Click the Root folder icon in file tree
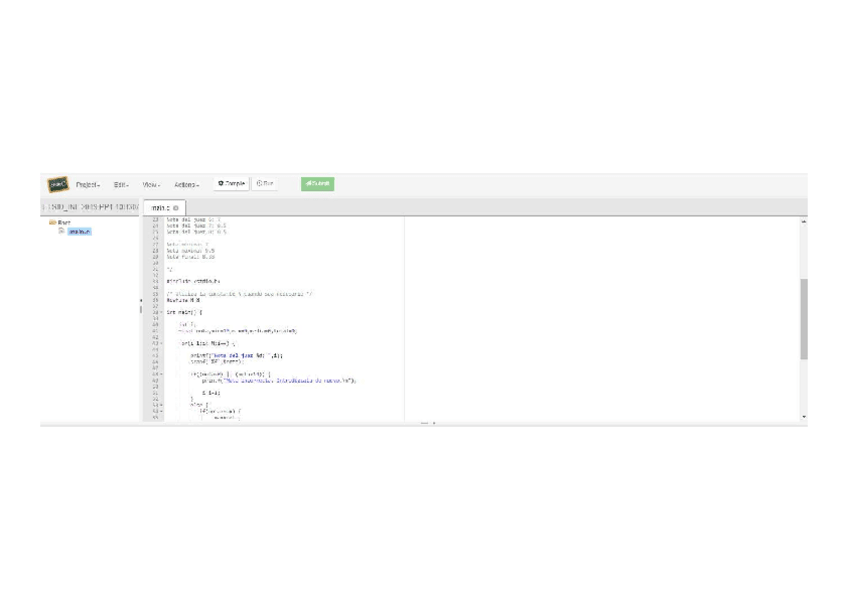 pos(52,222)
